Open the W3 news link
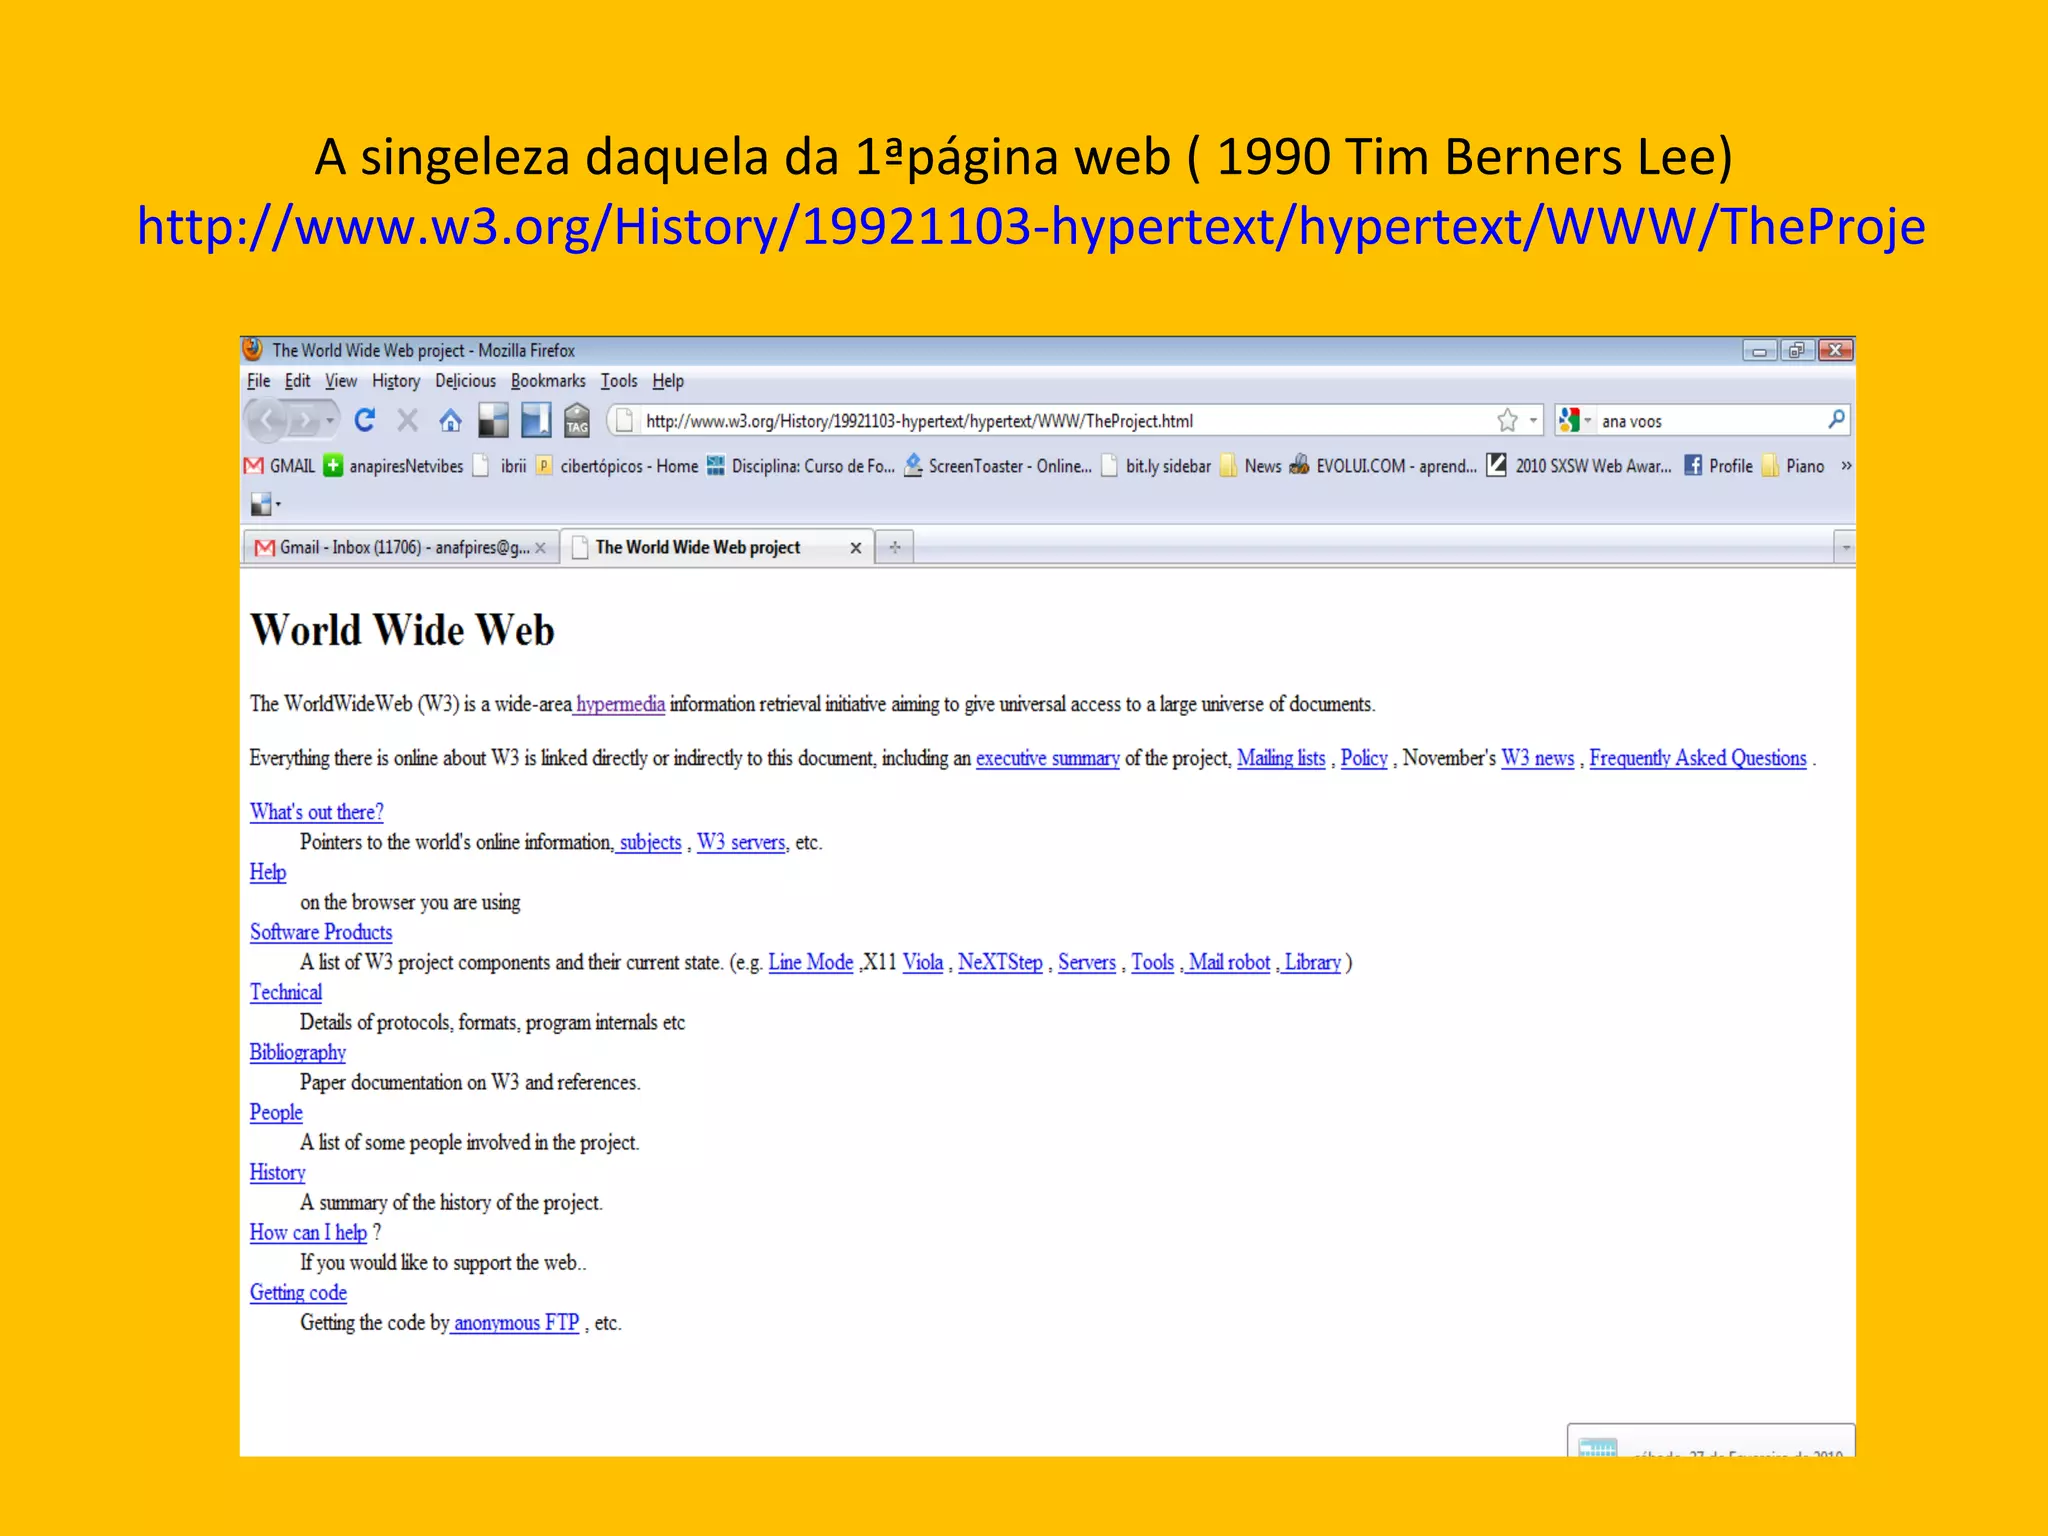Image resolution: width=2048 pixels, height=1536 pixels. click(x=1537, y=759)
